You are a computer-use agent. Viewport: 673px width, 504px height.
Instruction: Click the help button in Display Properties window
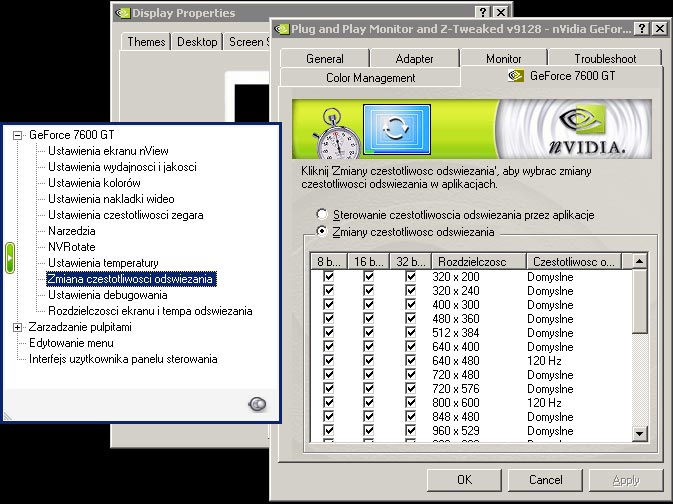[x=483, y=12]
